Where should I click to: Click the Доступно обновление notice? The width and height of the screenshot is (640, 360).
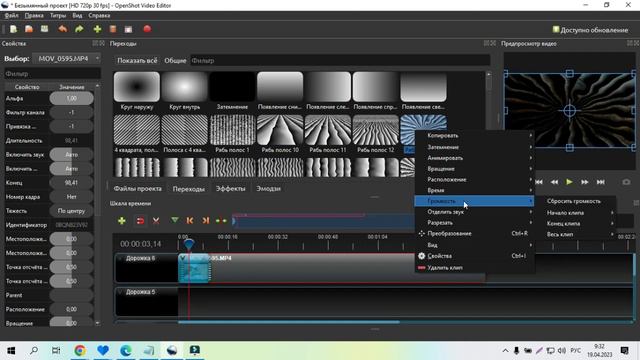point(590,30)
